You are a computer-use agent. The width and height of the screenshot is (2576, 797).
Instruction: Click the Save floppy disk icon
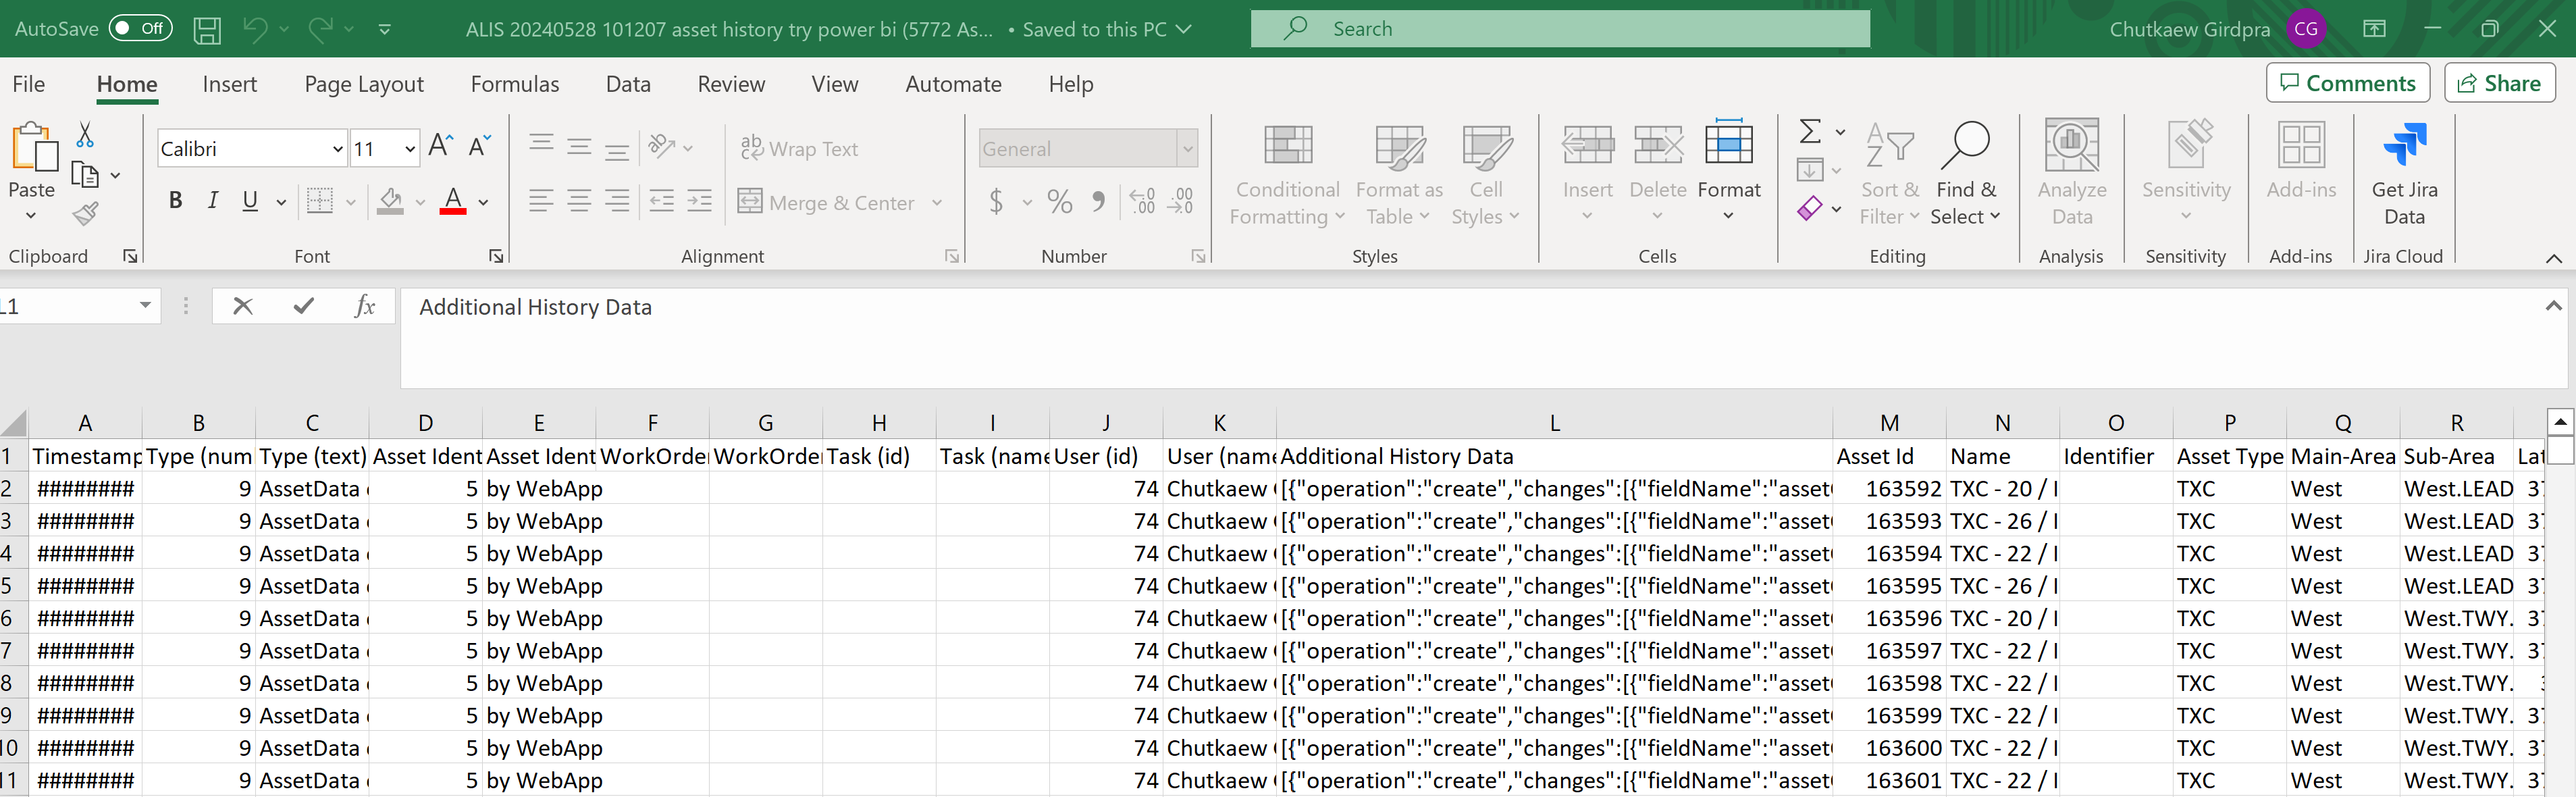[207, 29]
